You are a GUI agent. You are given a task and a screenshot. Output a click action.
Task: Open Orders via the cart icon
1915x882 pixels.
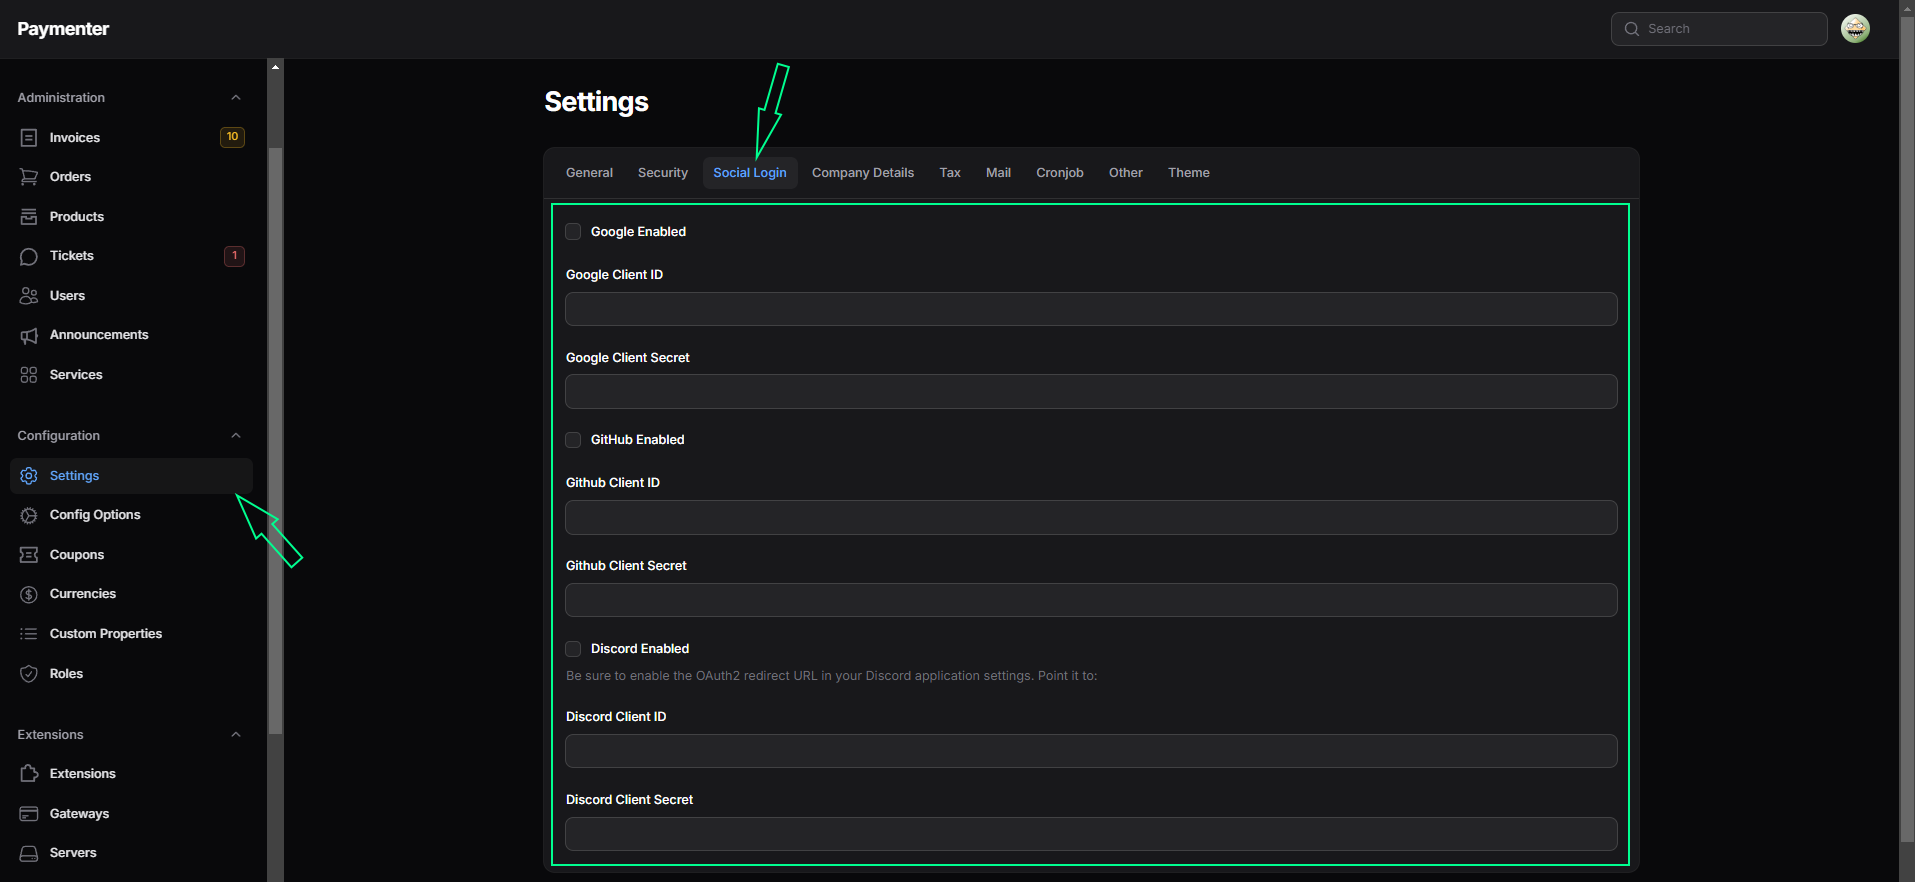[29, 177]
